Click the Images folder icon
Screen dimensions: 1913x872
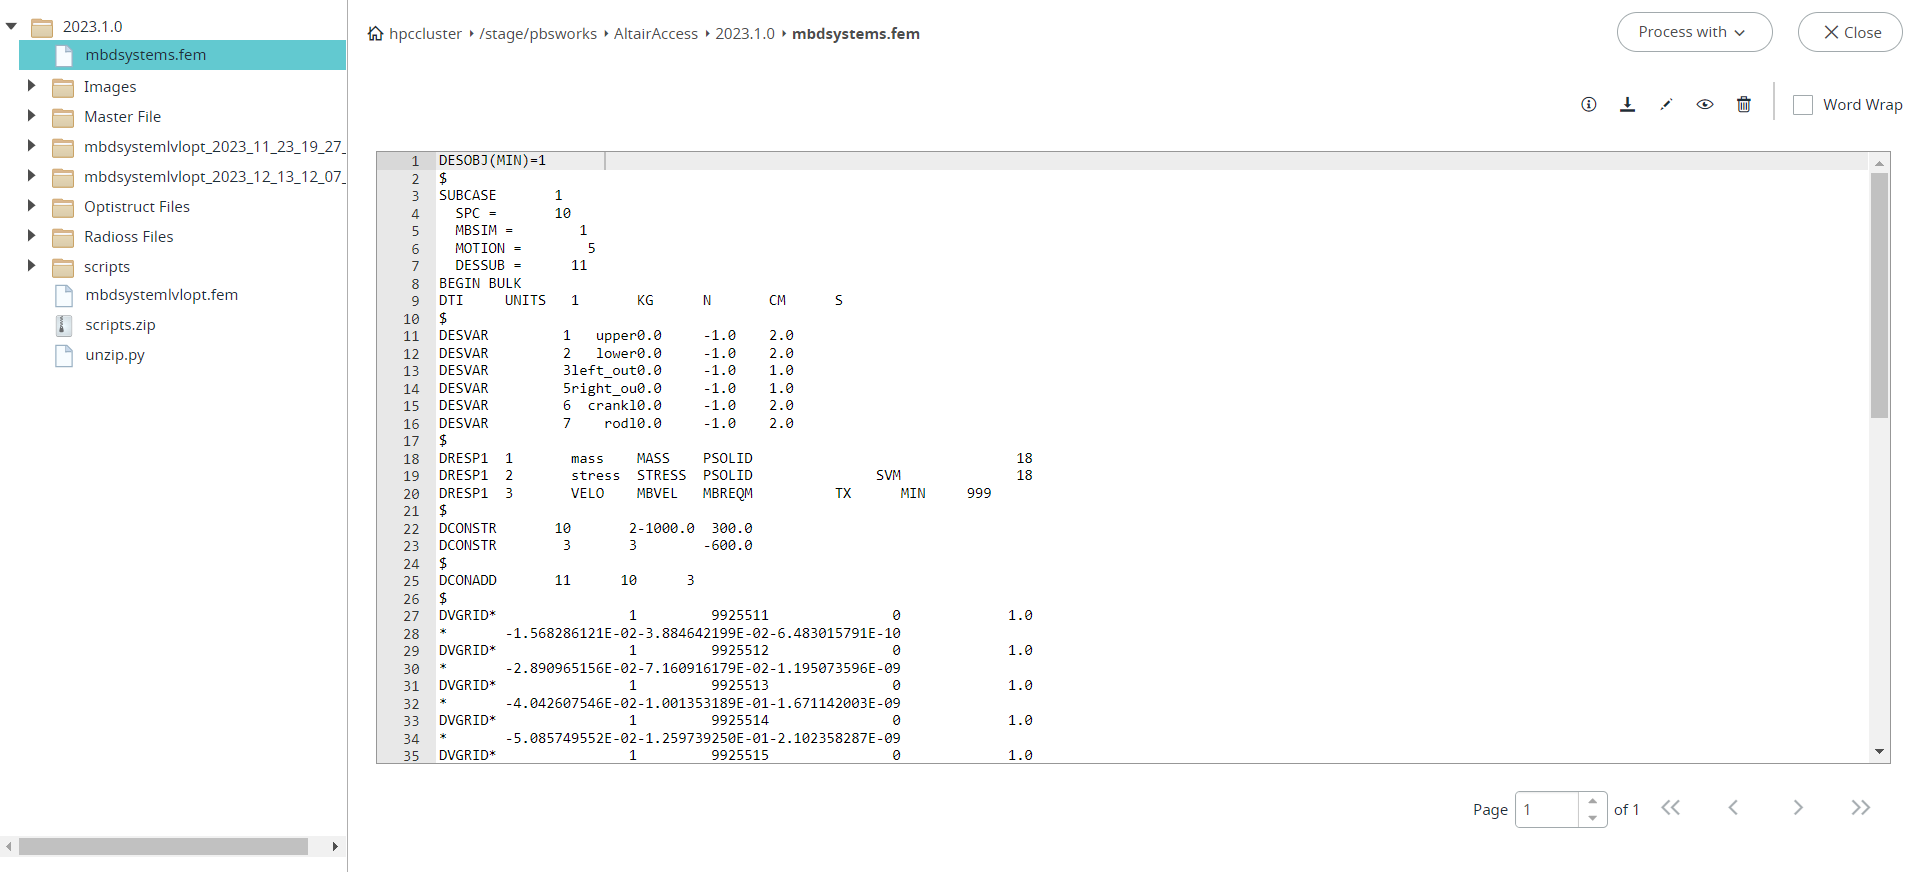pyautogui.click(x=63, y=87)
